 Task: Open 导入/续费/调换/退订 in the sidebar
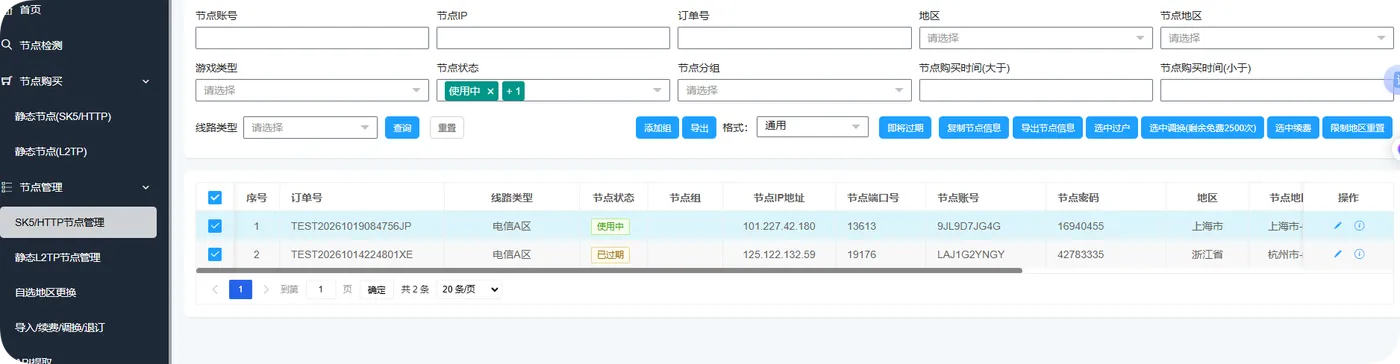[x=60, y=327]
